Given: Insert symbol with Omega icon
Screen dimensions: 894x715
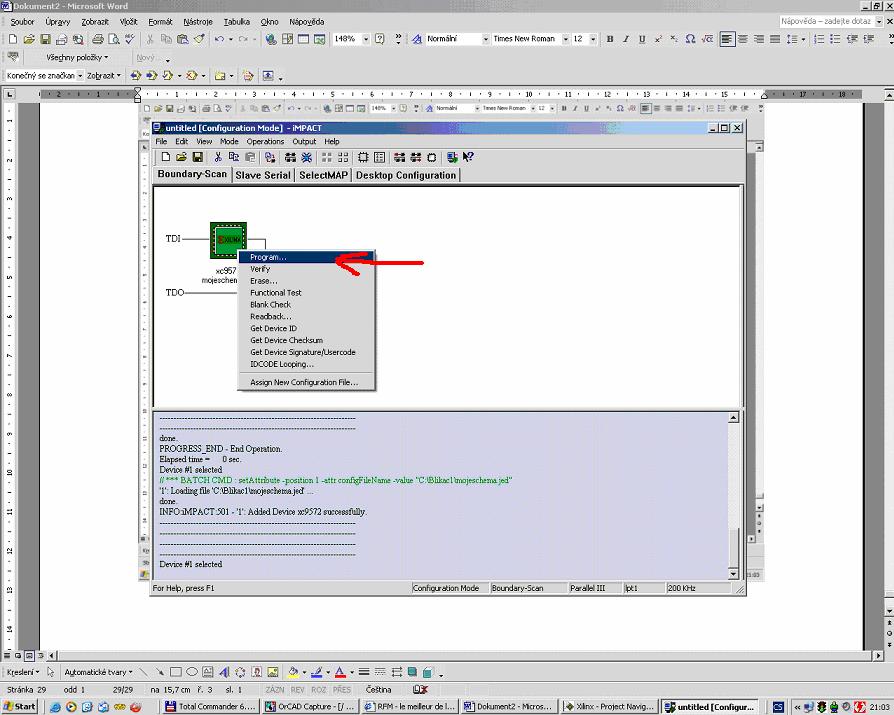Looking at the screenshot, I should (x=690, y=39).
